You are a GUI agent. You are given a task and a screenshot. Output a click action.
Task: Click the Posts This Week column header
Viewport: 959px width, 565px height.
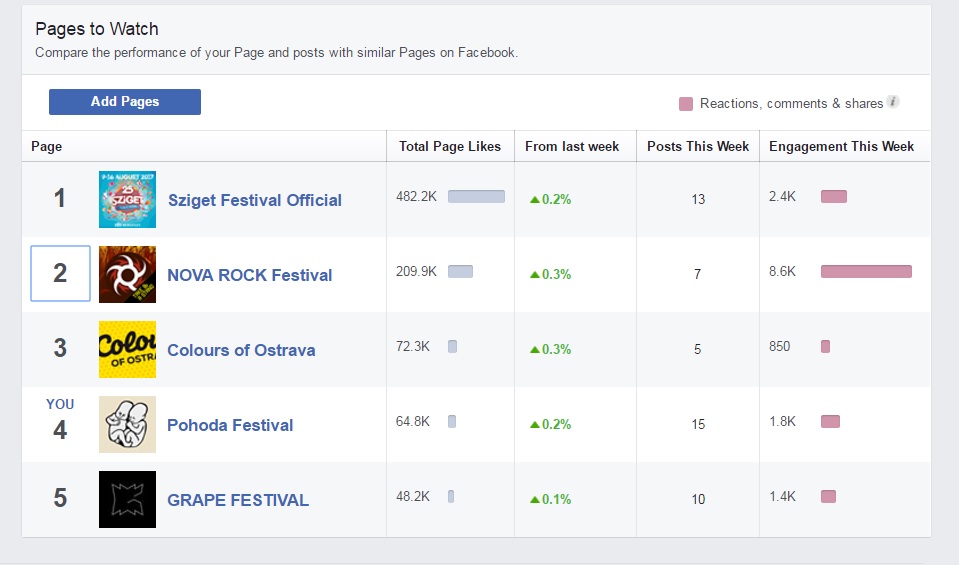coord(698,147)
